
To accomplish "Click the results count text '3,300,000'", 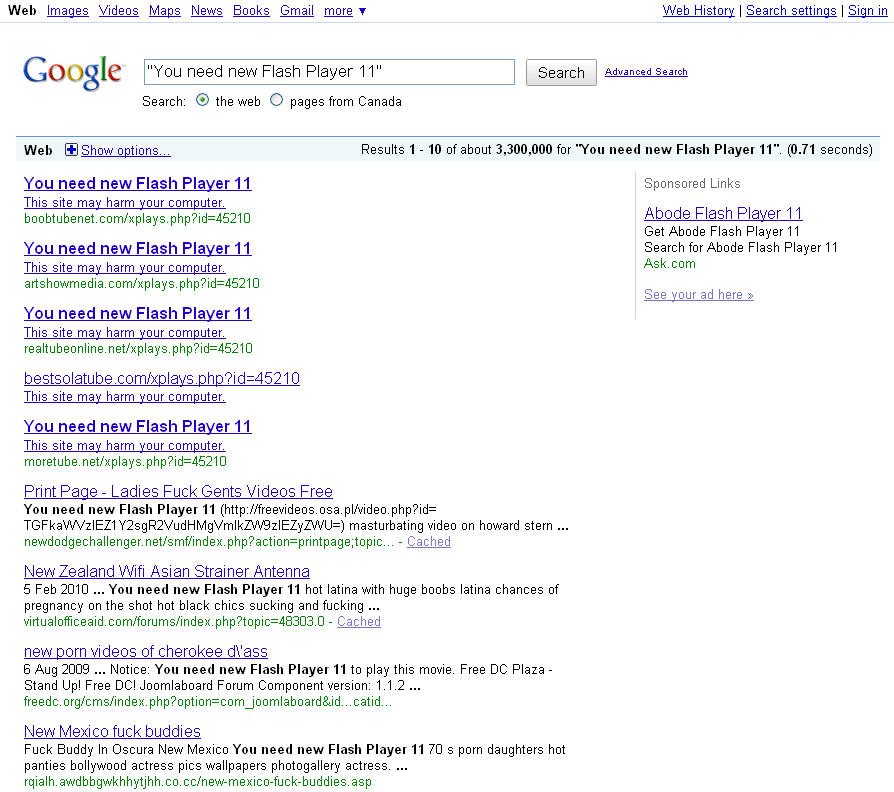I will (x=524, y=149).
